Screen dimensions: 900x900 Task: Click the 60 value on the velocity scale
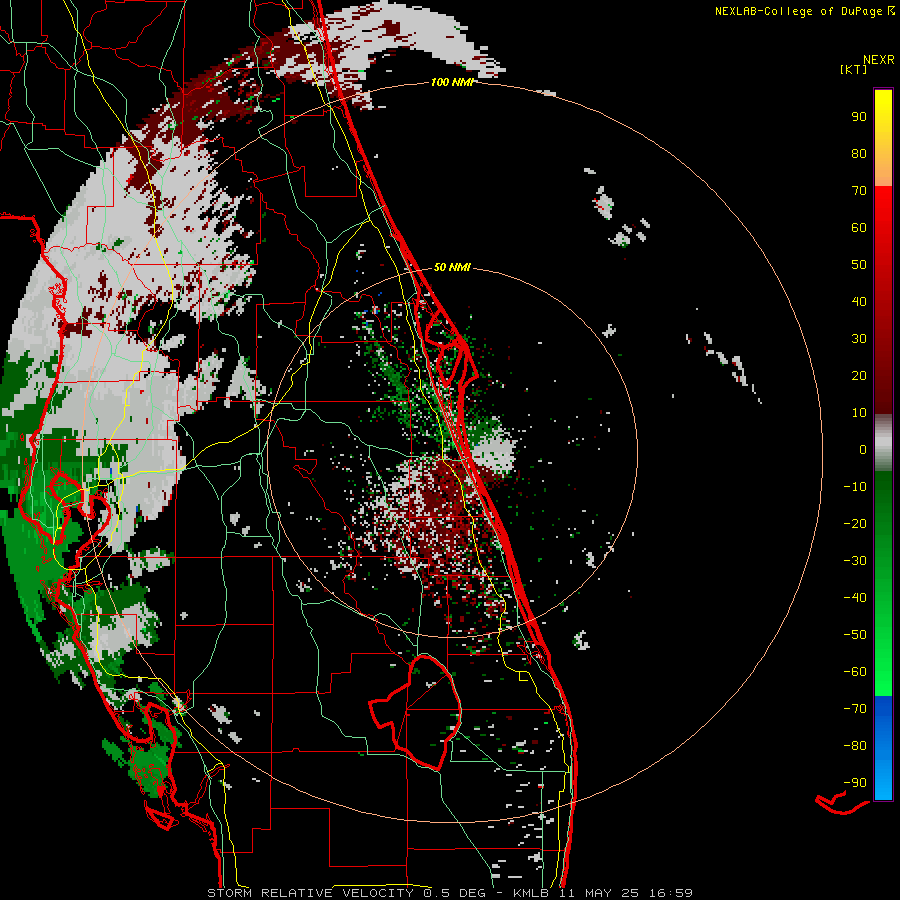(x=859, y=228)
